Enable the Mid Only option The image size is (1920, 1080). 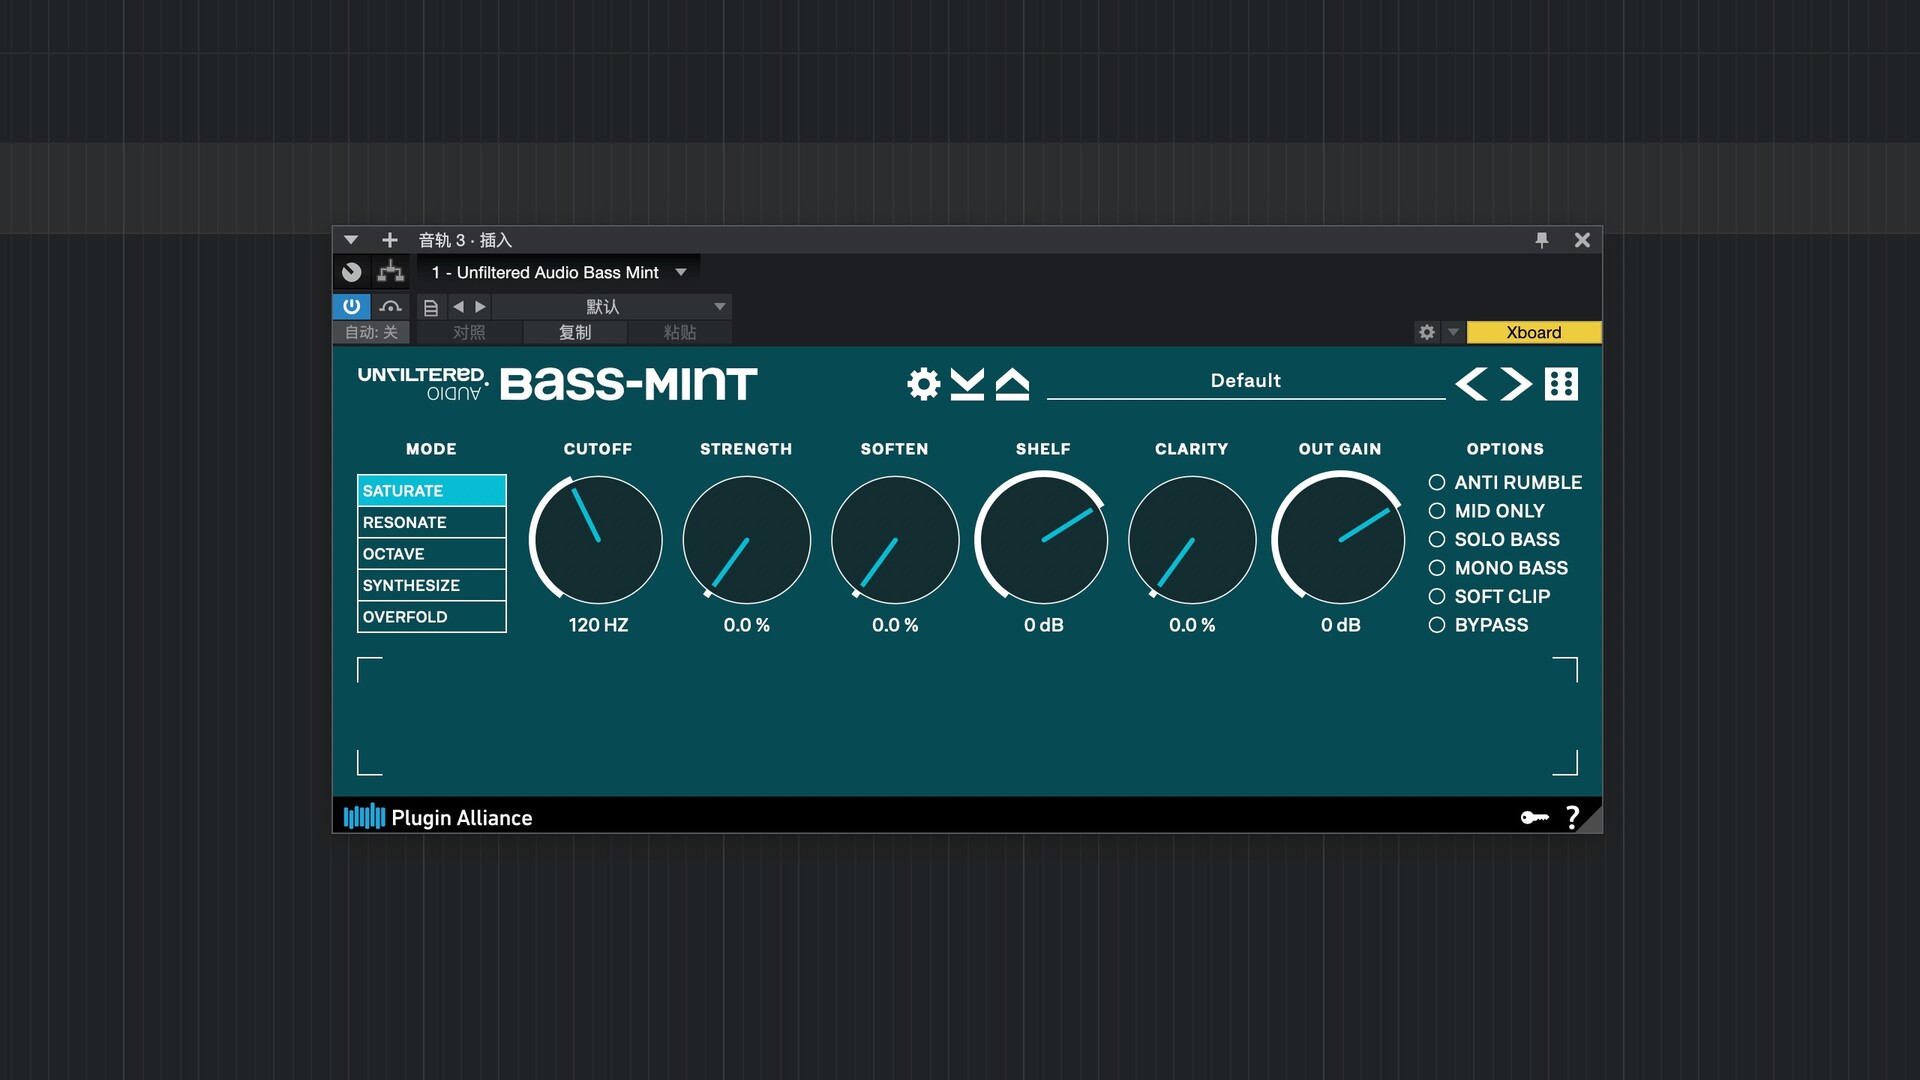(x=1487, y=511)
